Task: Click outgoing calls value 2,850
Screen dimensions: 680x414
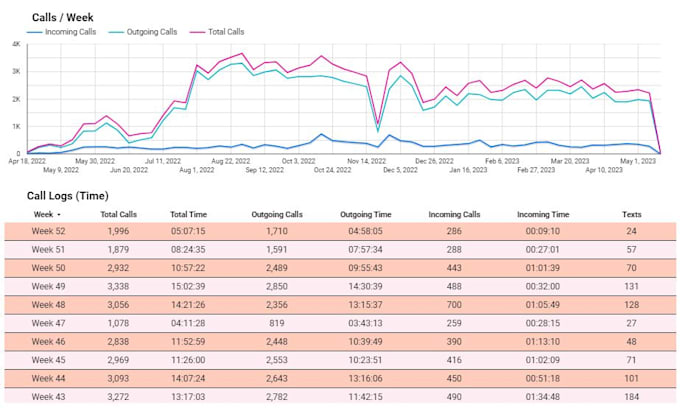Action: click(x=277, y=286)
